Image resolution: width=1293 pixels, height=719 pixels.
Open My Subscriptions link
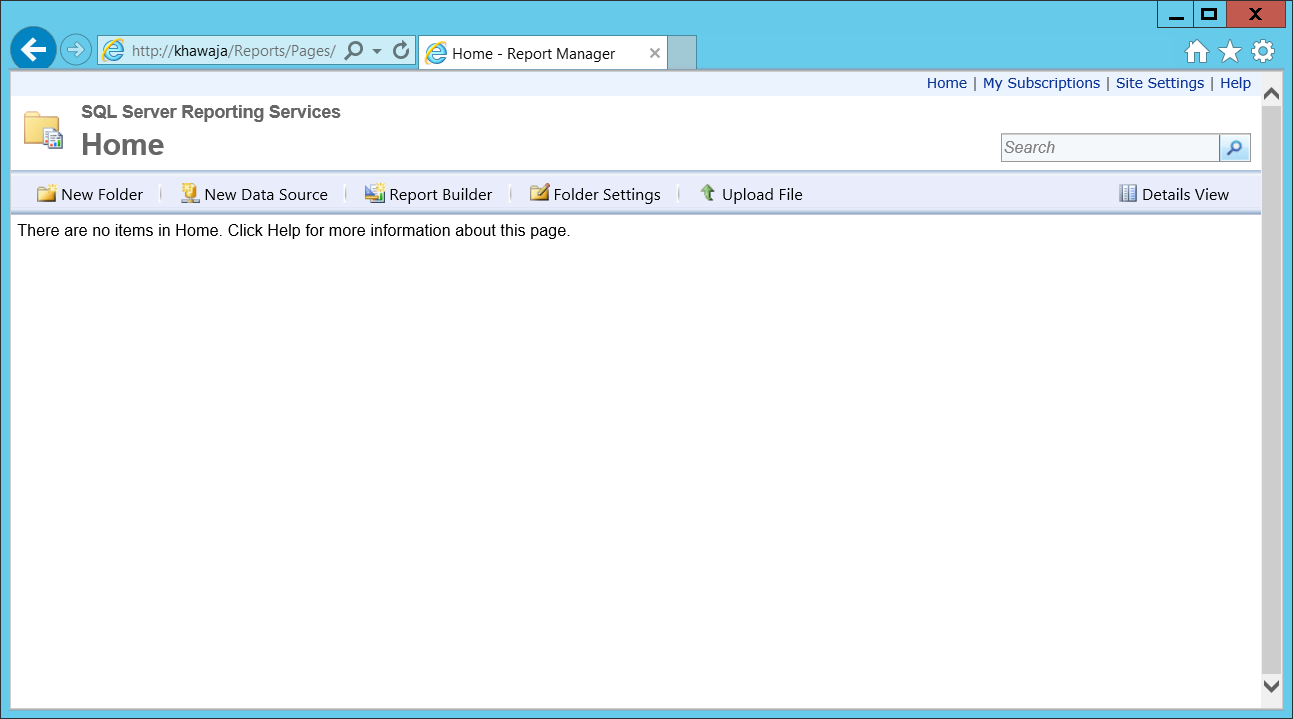click(x=1041, y=83)
